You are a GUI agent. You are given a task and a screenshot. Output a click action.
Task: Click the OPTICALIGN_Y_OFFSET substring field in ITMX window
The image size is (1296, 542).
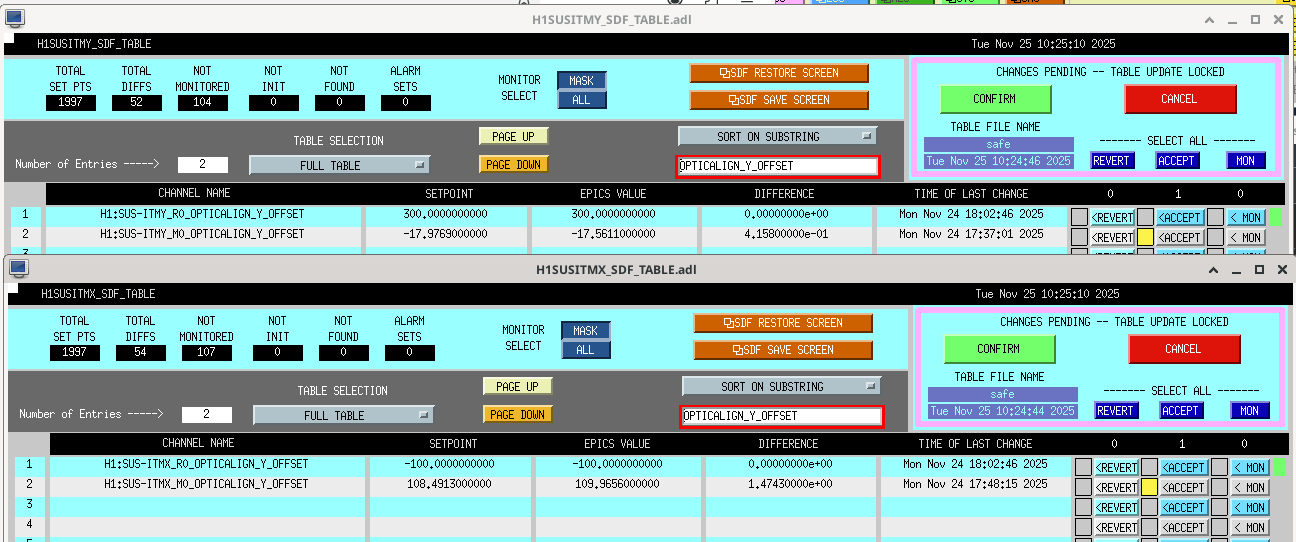[782, 416]
